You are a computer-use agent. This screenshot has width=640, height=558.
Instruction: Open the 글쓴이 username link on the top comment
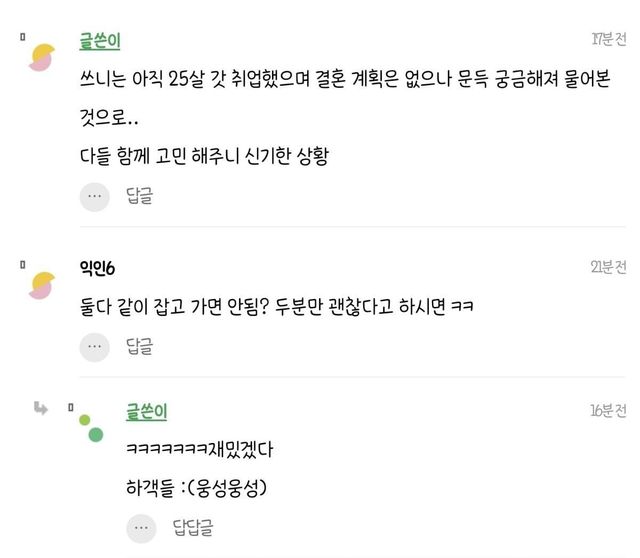click(100, 41)
